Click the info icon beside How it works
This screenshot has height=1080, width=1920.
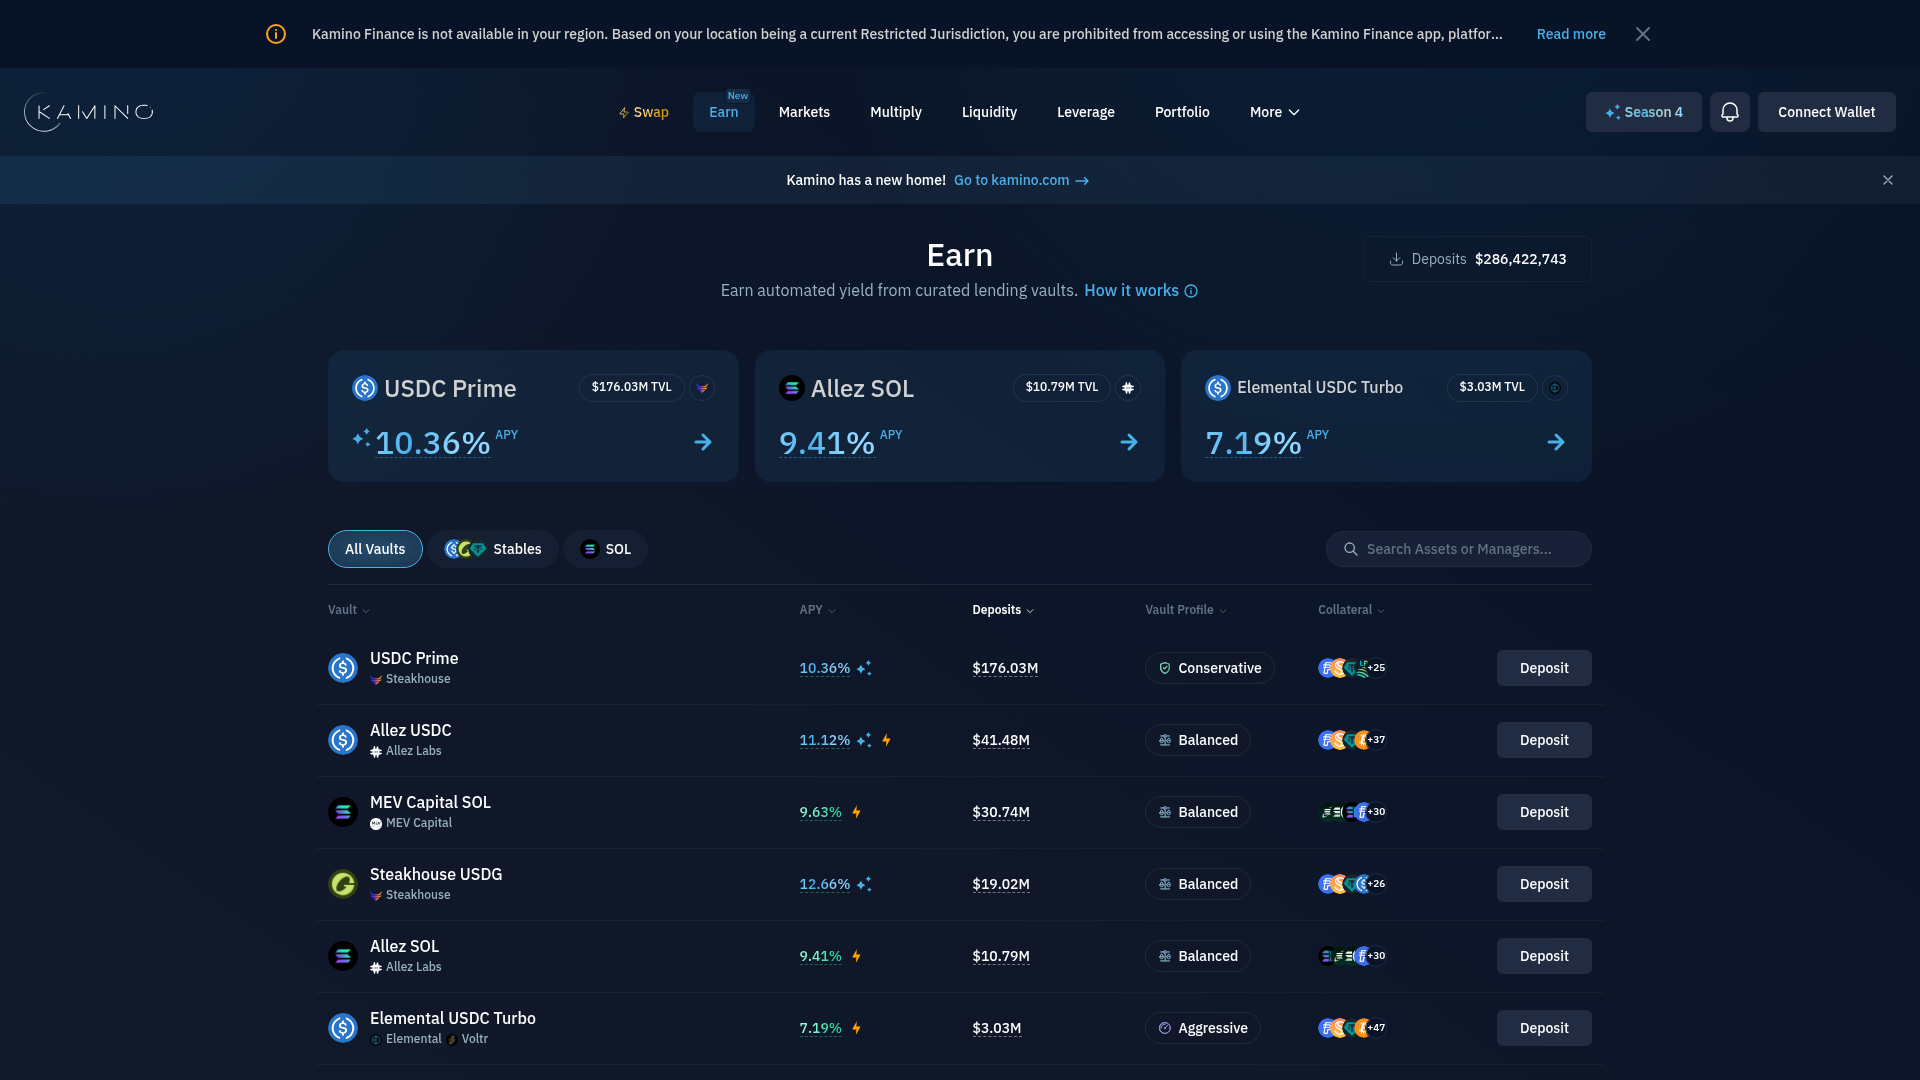(x=1191, y=291)
